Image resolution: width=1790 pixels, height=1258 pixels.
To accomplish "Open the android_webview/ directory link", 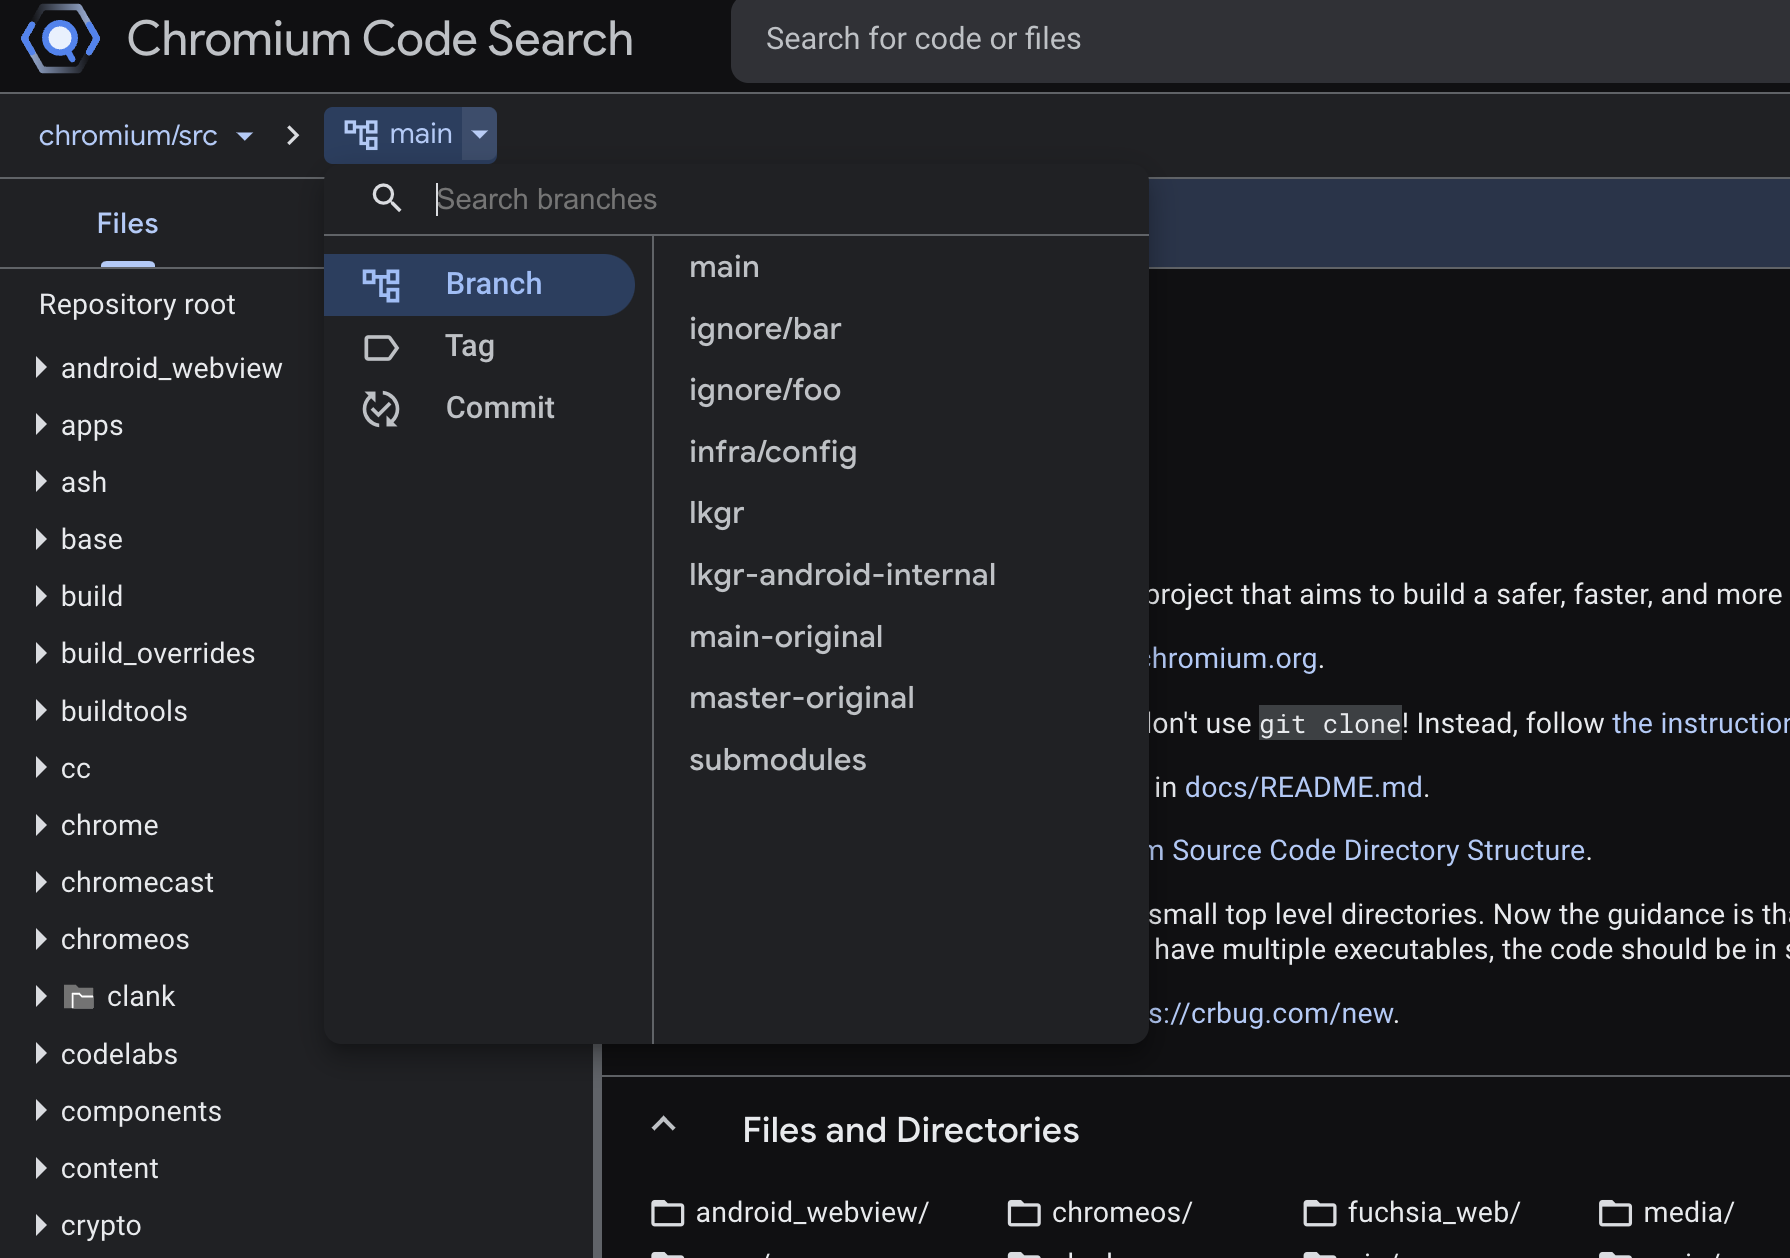I will pos(812,1213).
